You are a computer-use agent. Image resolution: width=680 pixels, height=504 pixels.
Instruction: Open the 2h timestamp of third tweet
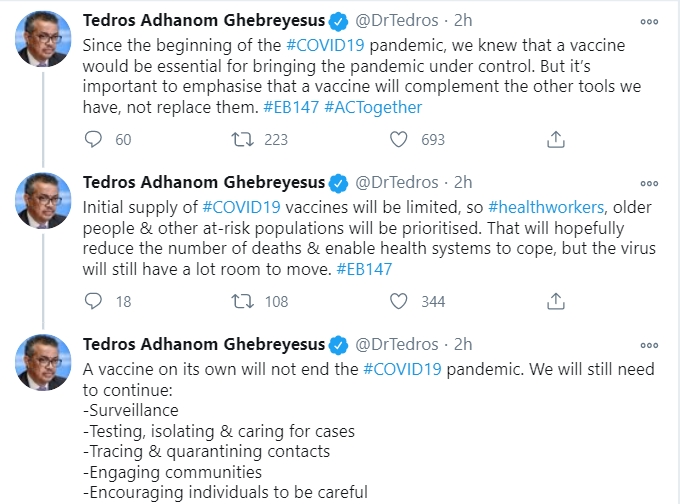click(463, 344)
